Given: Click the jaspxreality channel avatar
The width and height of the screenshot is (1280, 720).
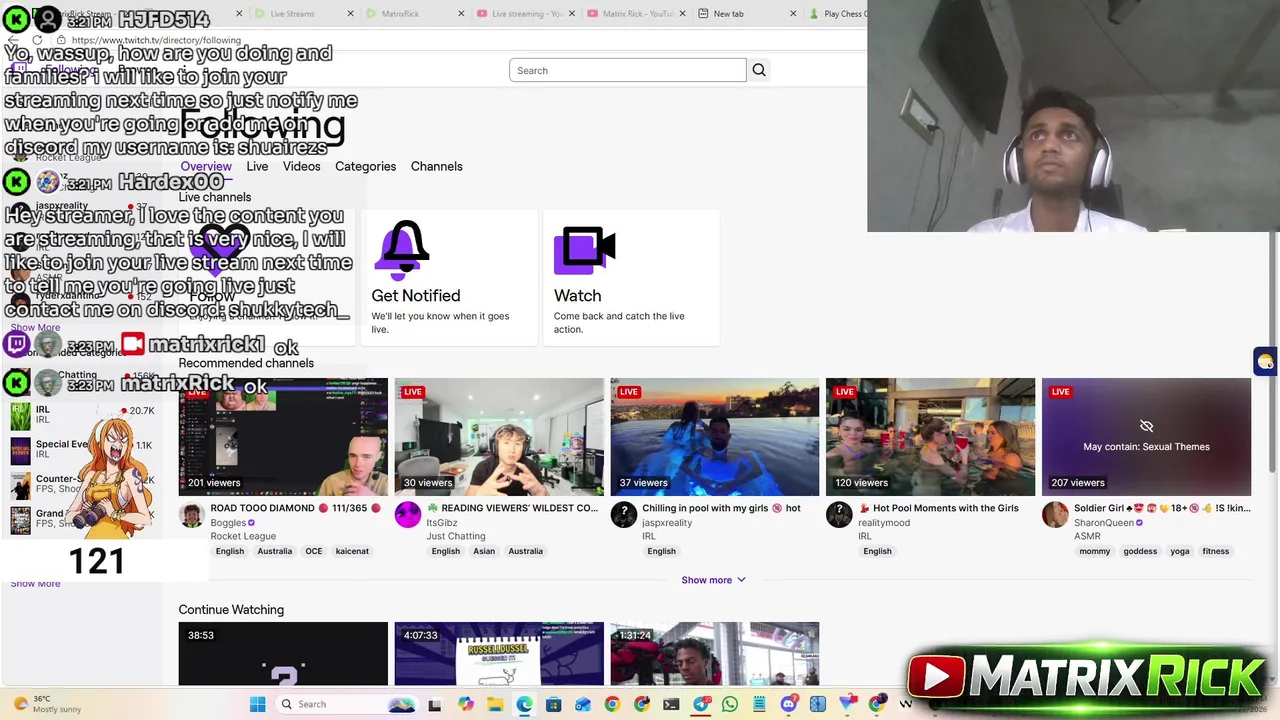Looking at the screenshot, I should point(623,515).
